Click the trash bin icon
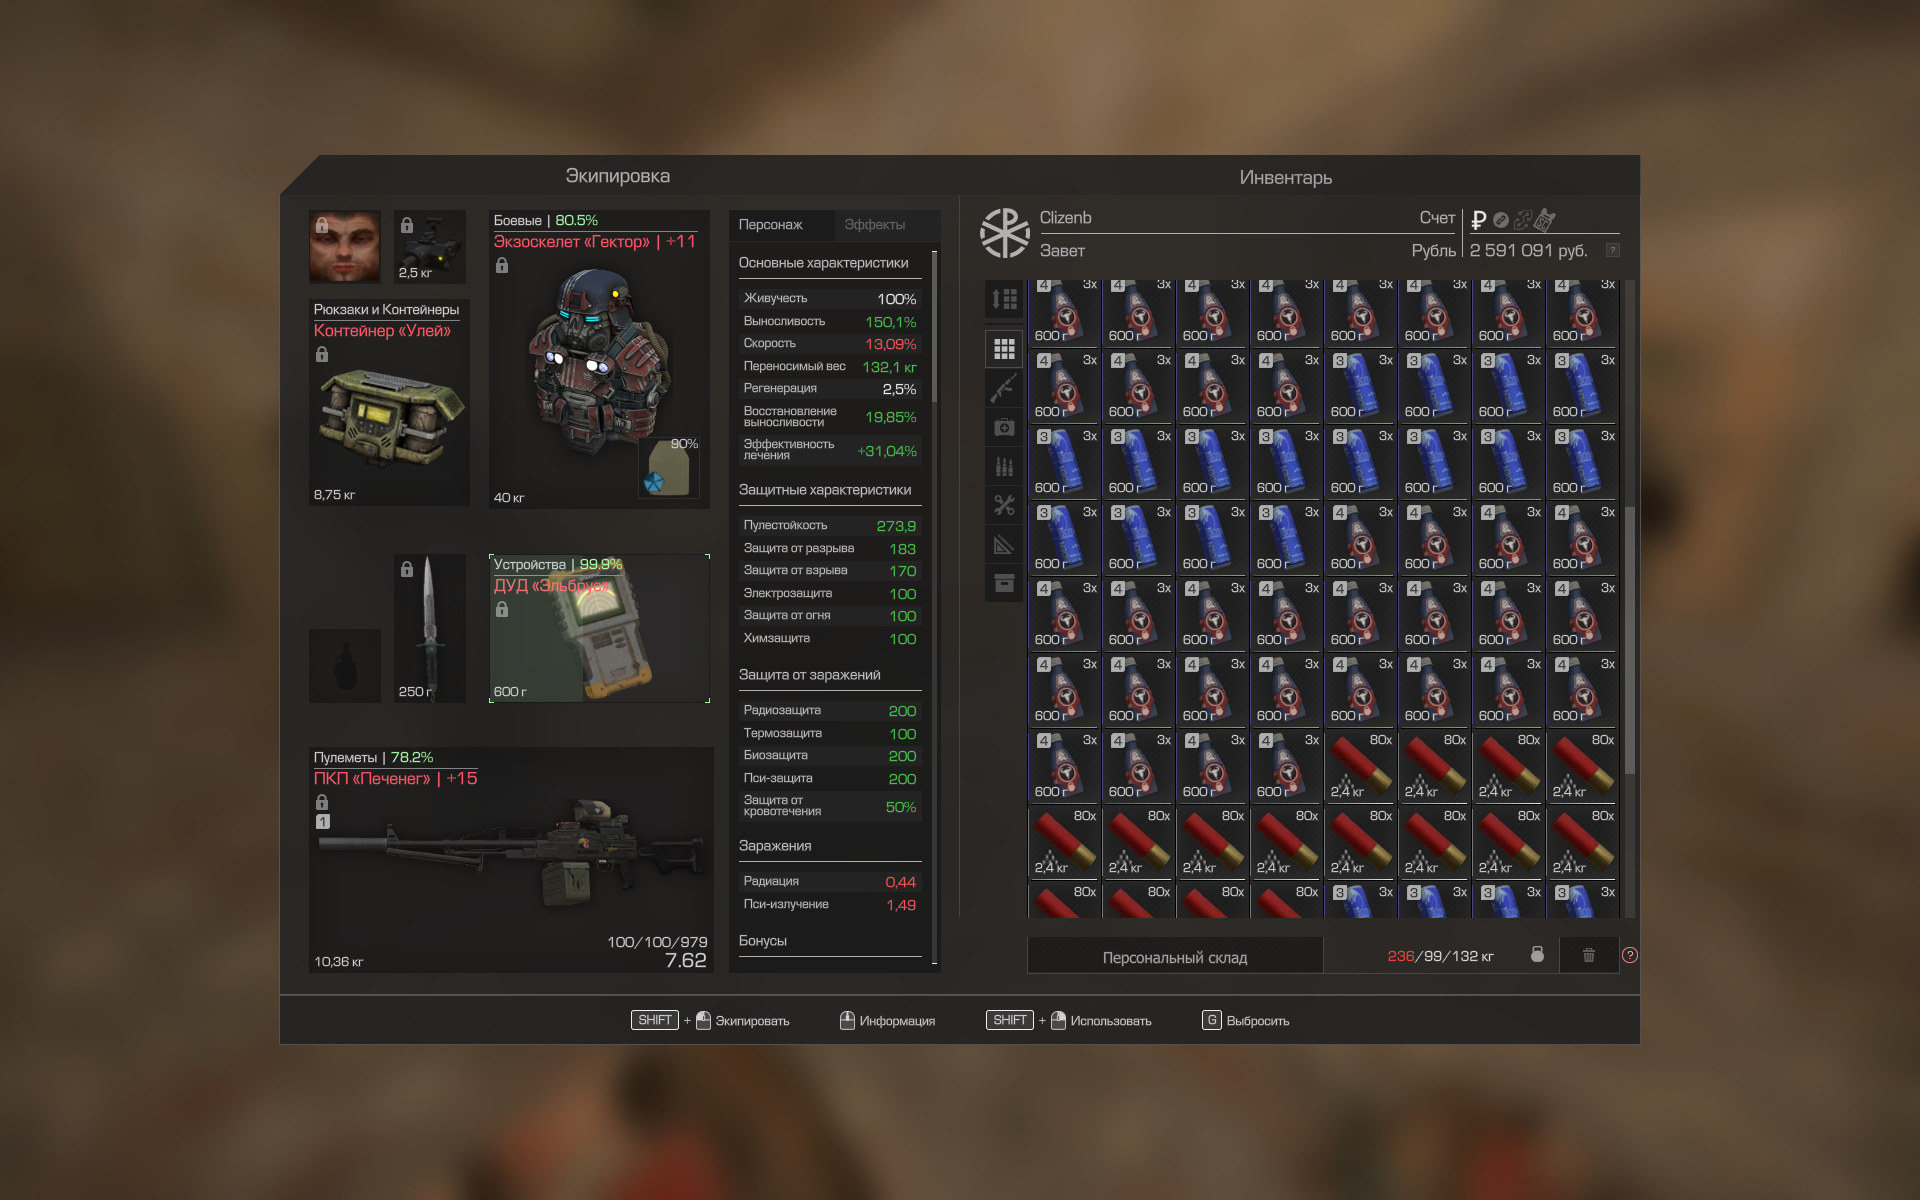The width and height of the screenshot is (1920, 1200). (x=1589, y=955)
